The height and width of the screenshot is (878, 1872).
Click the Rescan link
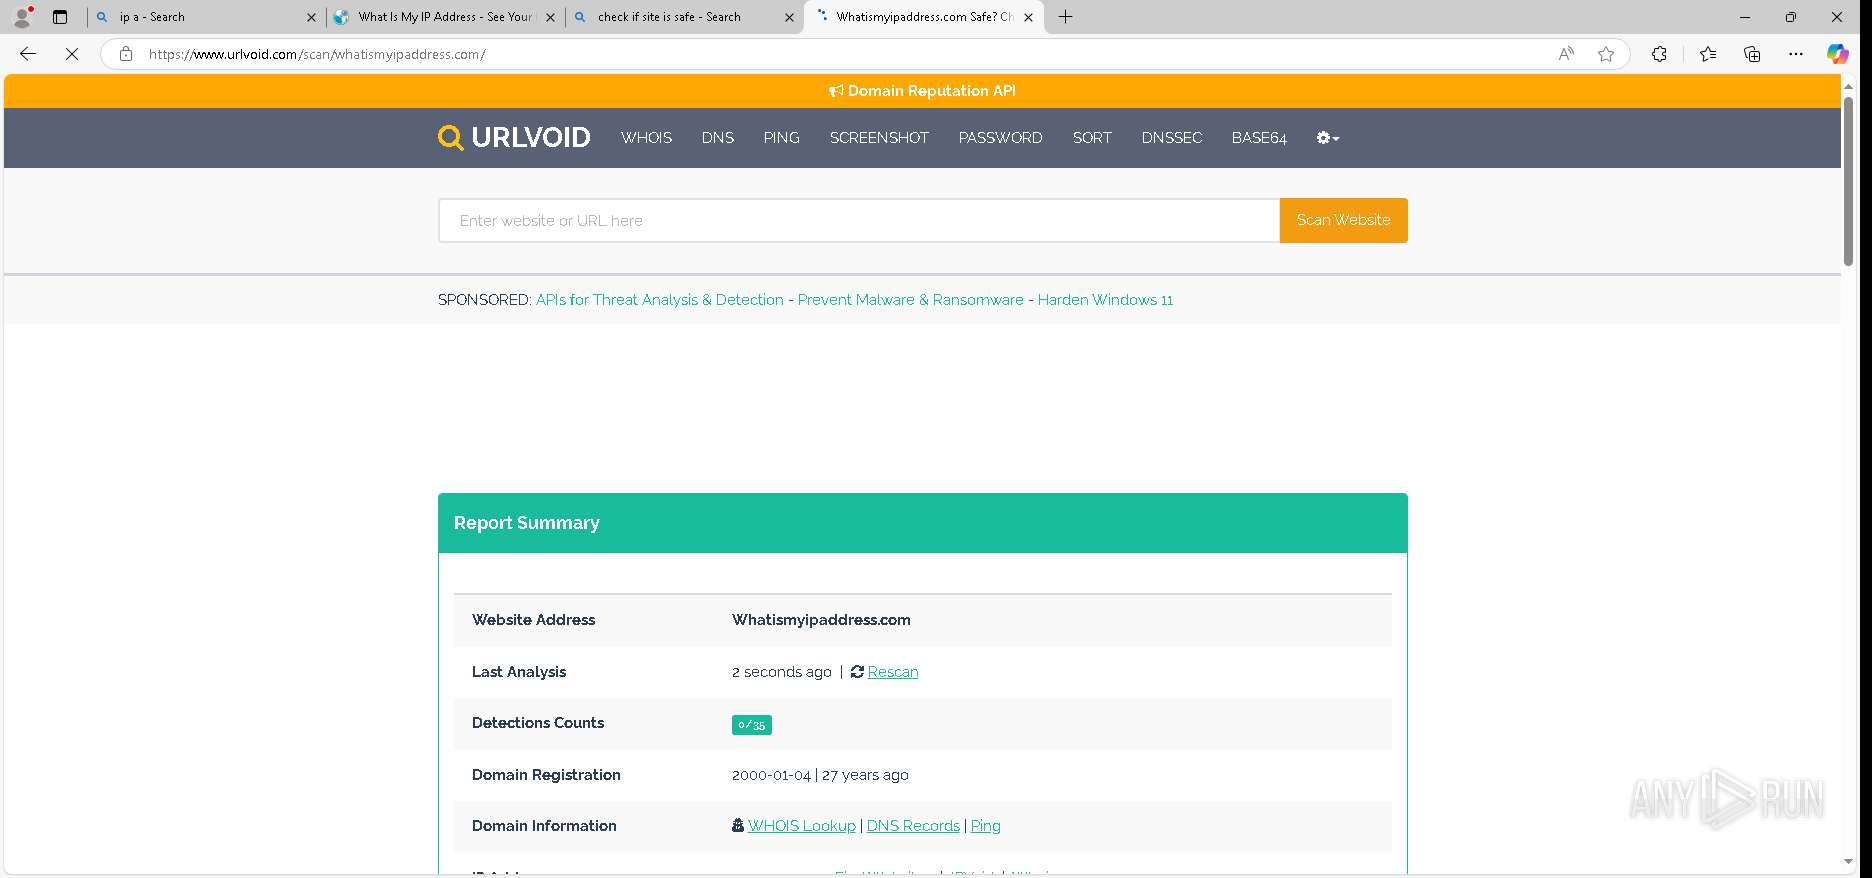point(893,672)
